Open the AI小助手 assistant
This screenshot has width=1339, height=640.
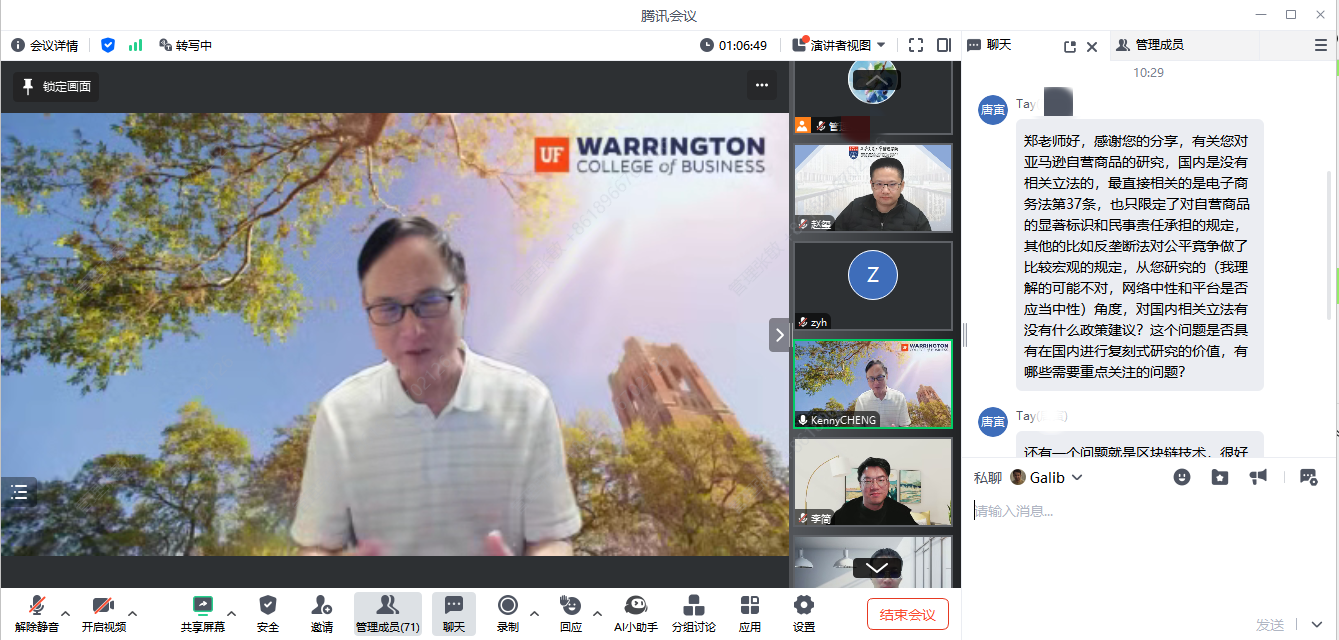coord(635,613)
